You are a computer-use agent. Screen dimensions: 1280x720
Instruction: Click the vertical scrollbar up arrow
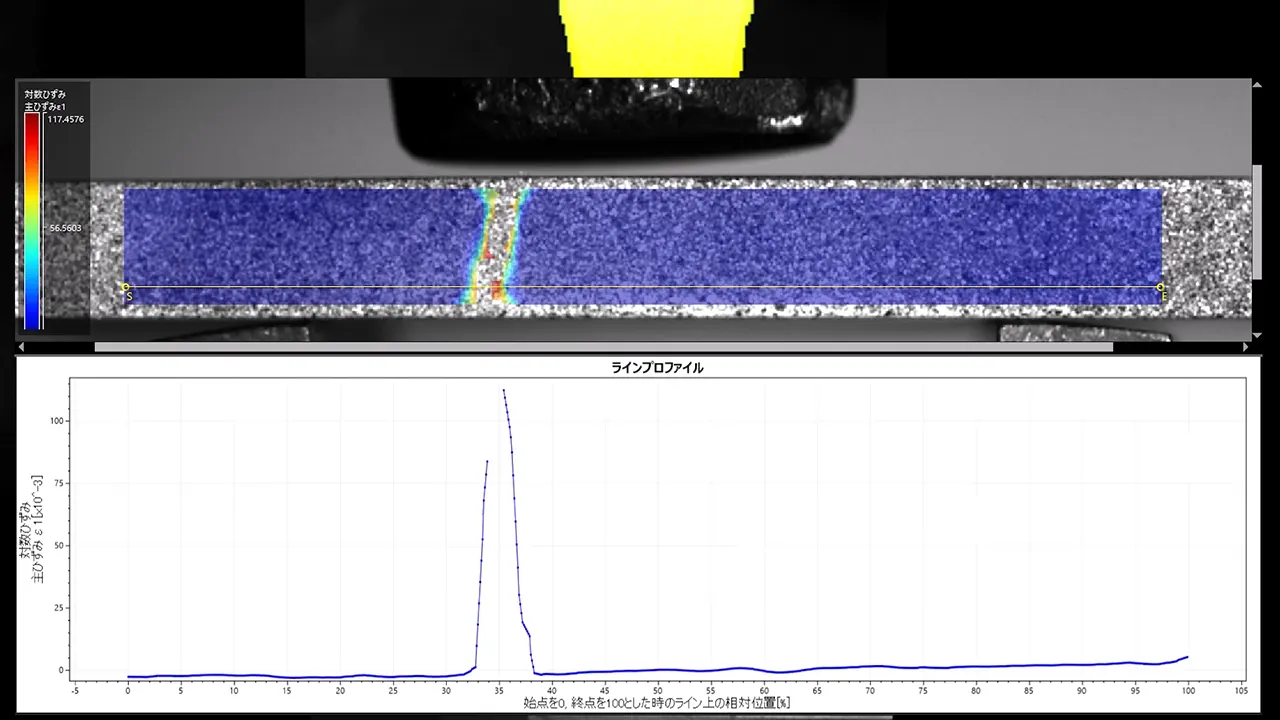click(x=1257, y=84)
